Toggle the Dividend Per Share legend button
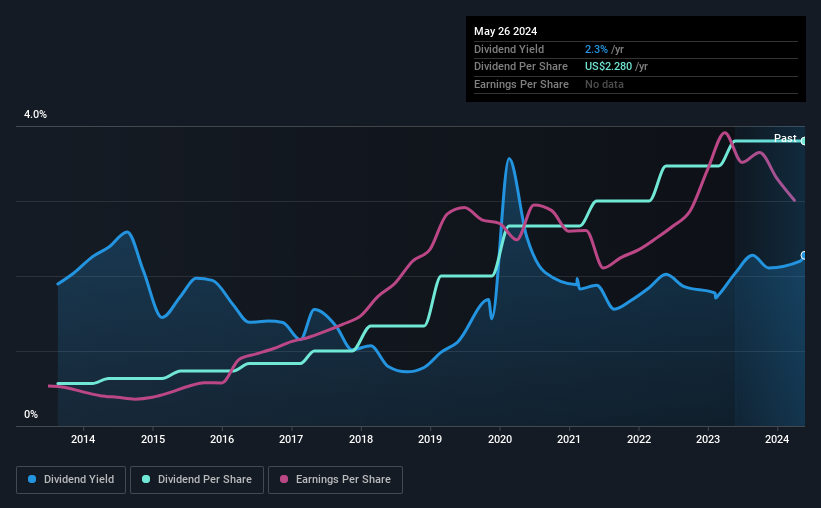The width and height of the screenshot is (821, 508). [197, 480]
